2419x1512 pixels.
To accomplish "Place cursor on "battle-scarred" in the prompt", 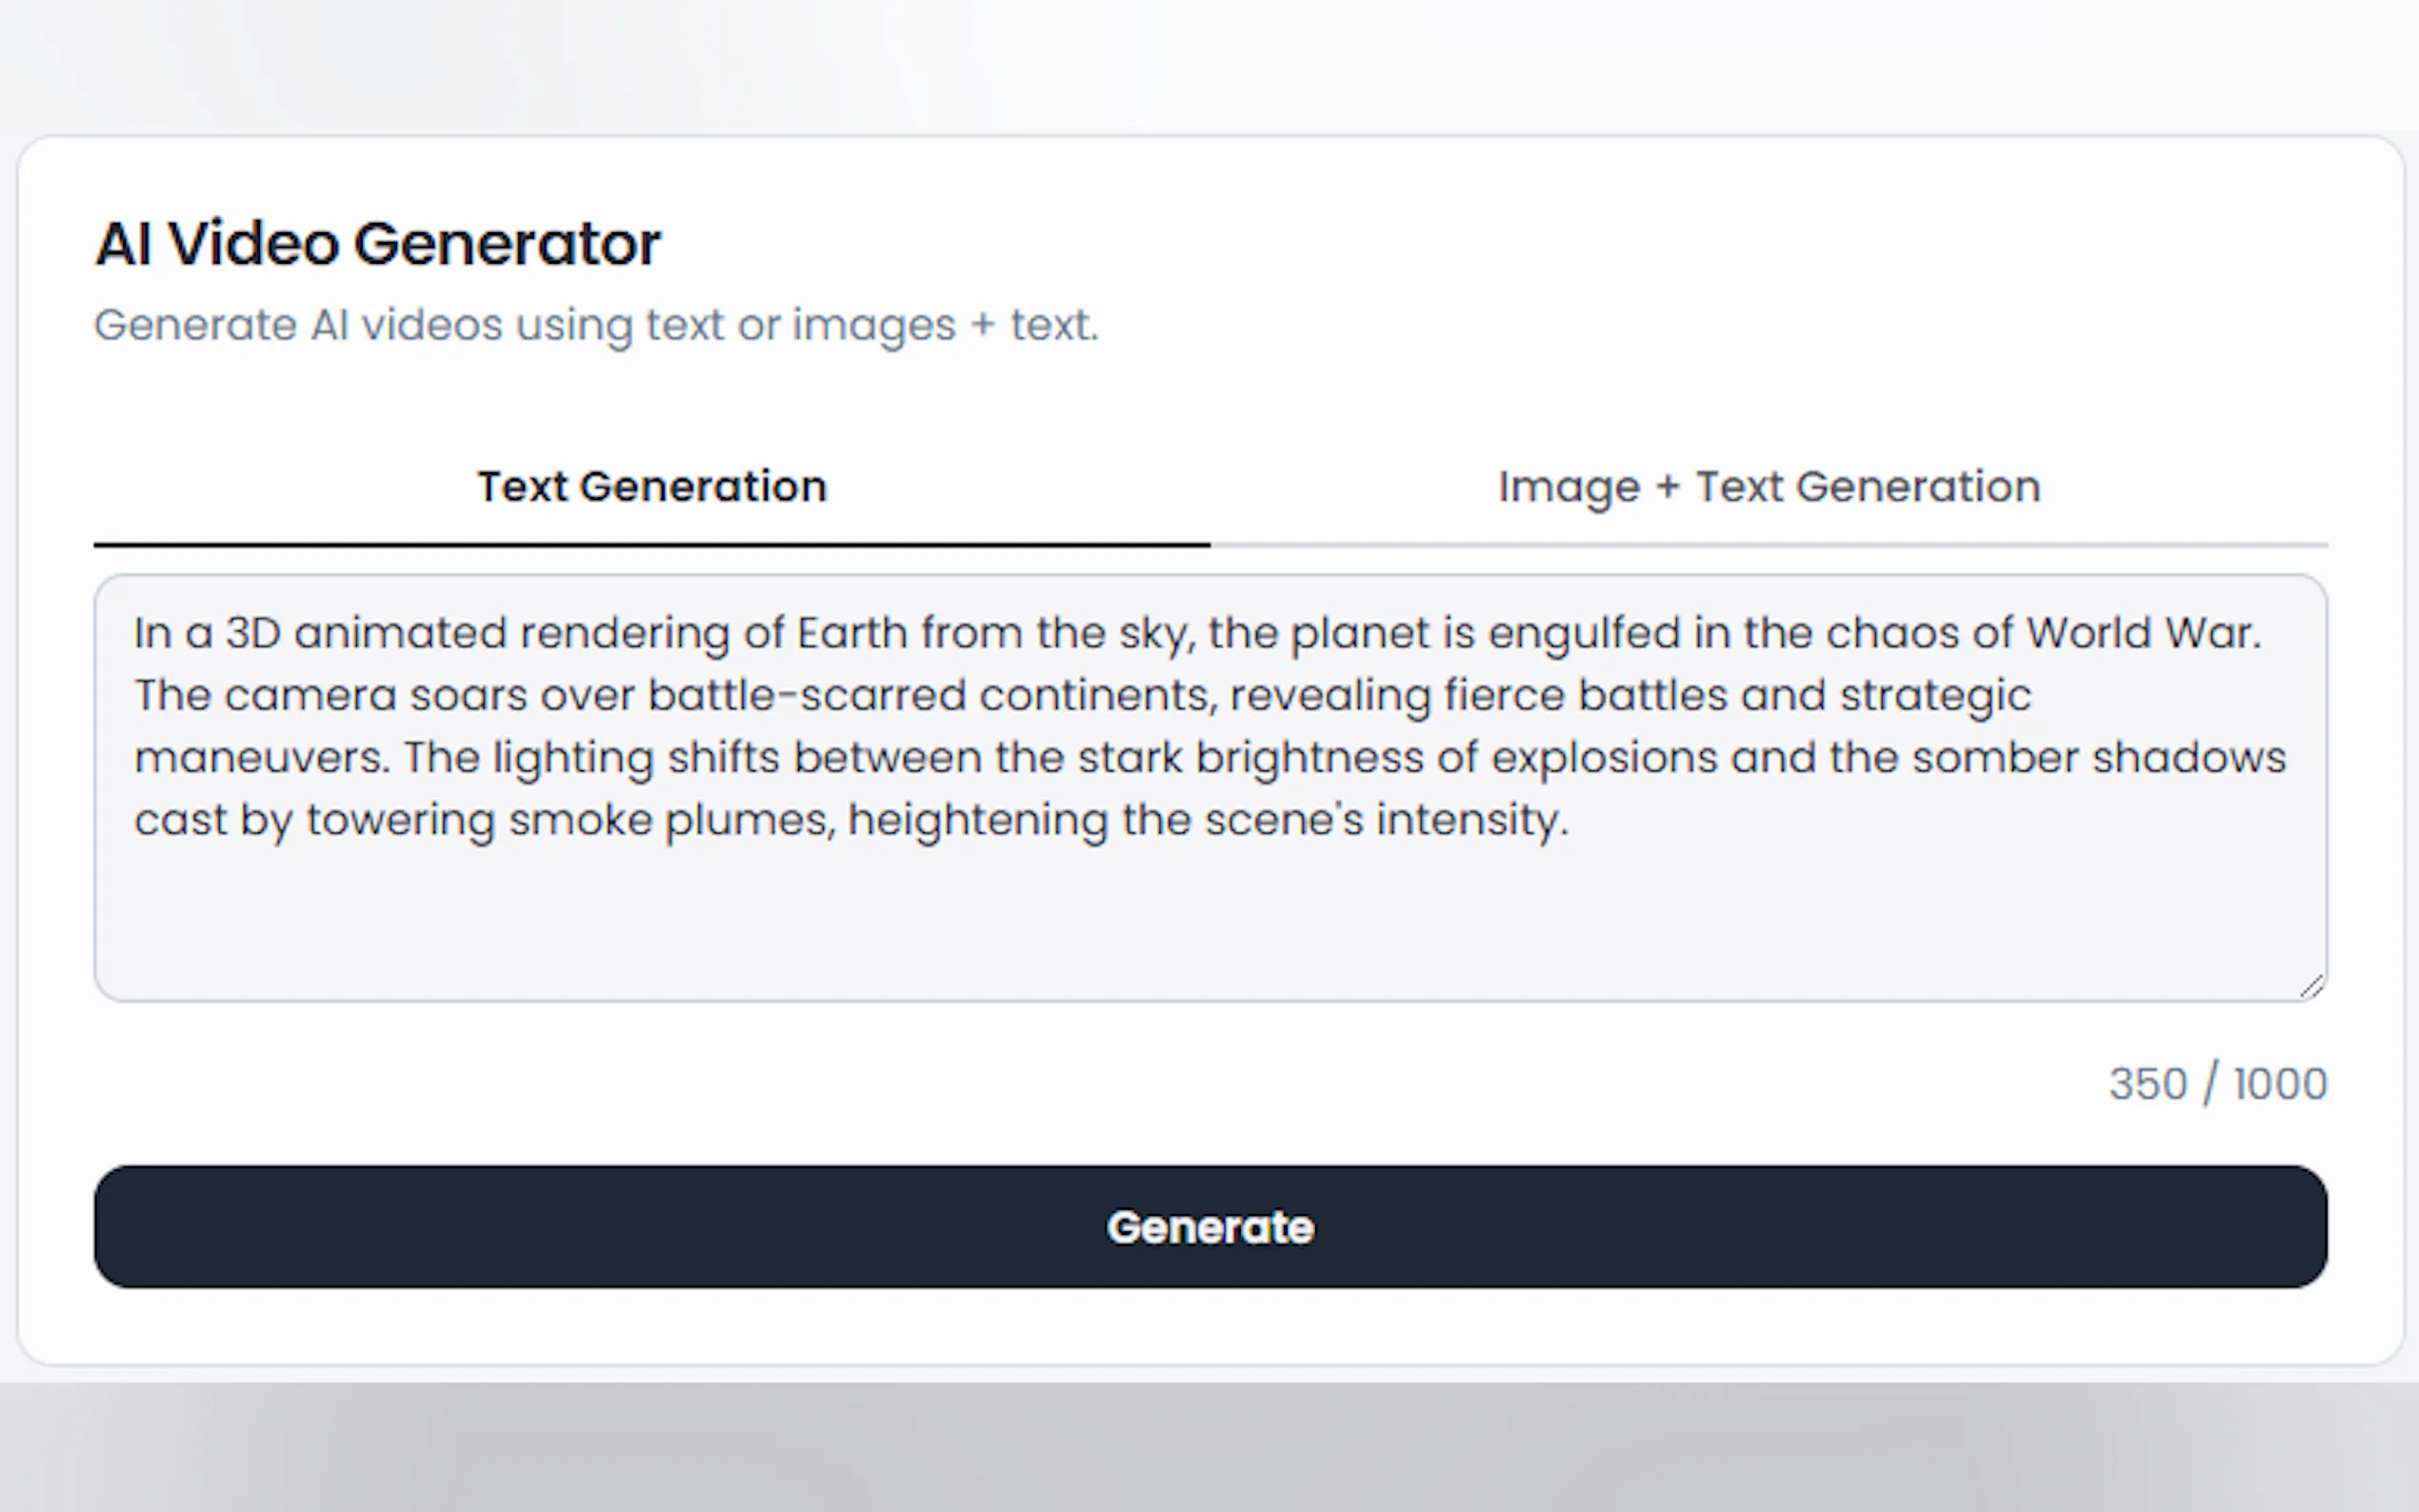I will pos(806,696).
